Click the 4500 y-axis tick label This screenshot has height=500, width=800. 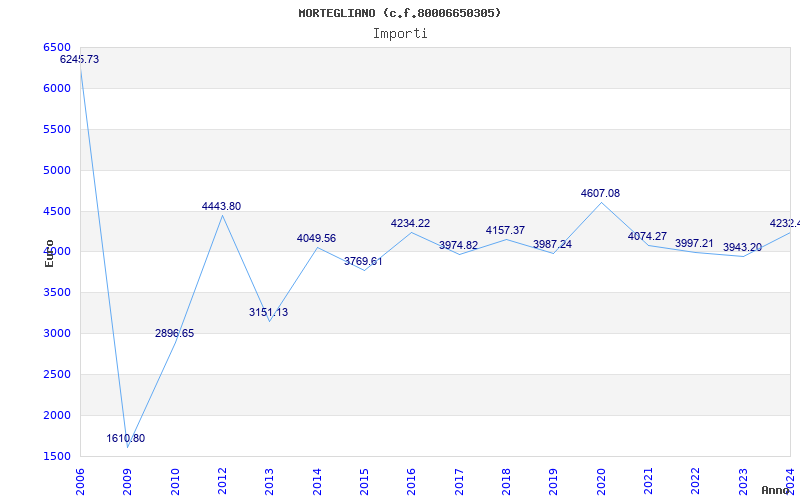(x=57, y=211)
